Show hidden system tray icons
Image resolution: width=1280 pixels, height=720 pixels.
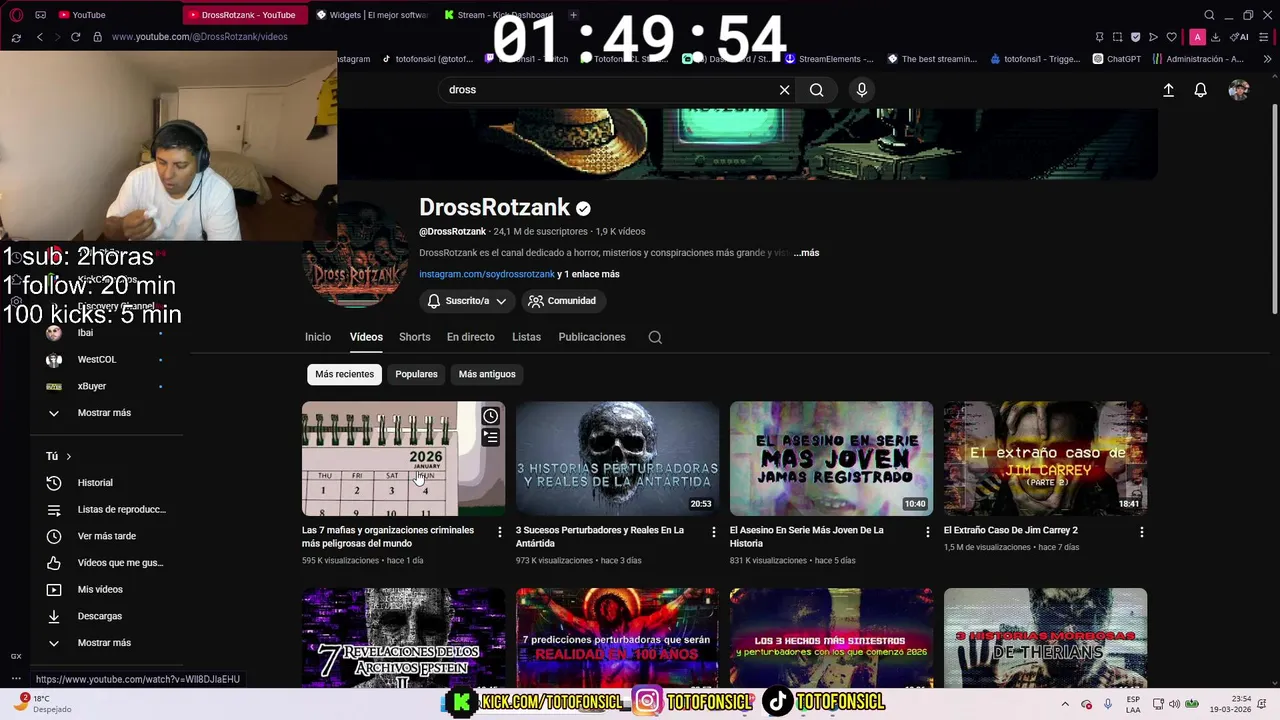point(1064,704)
